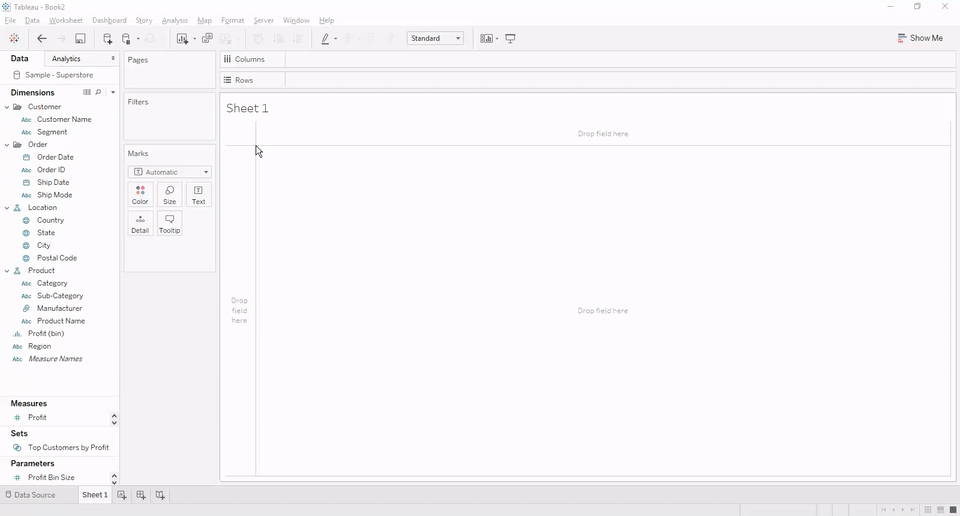Image resolution: width=960 pixels, height=516 pixels.
Task: Click the Show/Hide Cards icon
Action: coord(486,38)
